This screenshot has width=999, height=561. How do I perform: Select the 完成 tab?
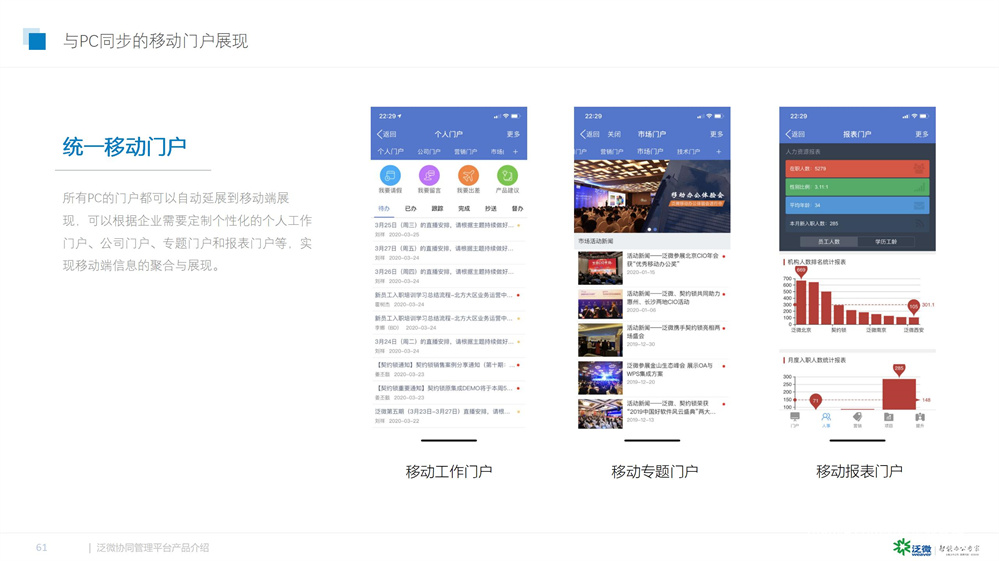pyautogui.click(x=464, y=209)
